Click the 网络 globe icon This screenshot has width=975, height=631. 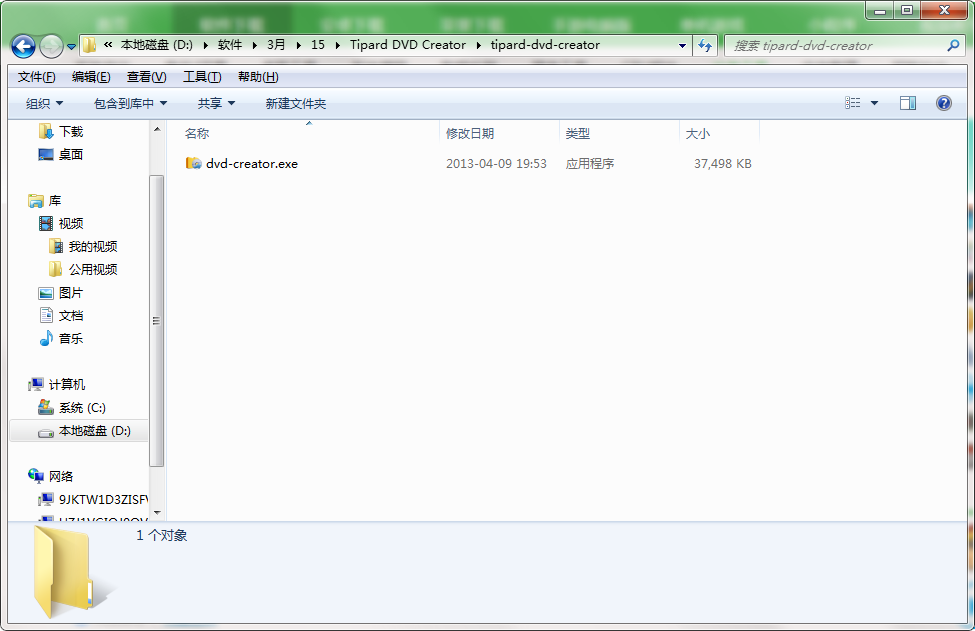[35, 476]
